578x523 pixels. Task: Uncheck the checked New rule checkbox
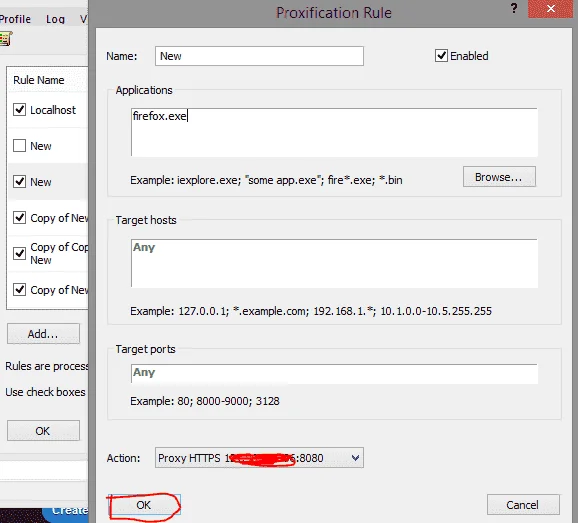(x=20, y=182)
